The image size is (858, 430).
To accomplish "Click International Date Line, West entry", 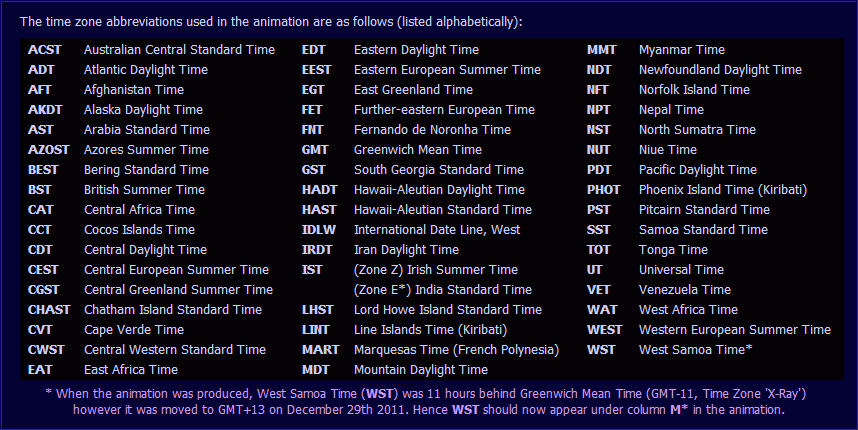I will pos(437,230).
